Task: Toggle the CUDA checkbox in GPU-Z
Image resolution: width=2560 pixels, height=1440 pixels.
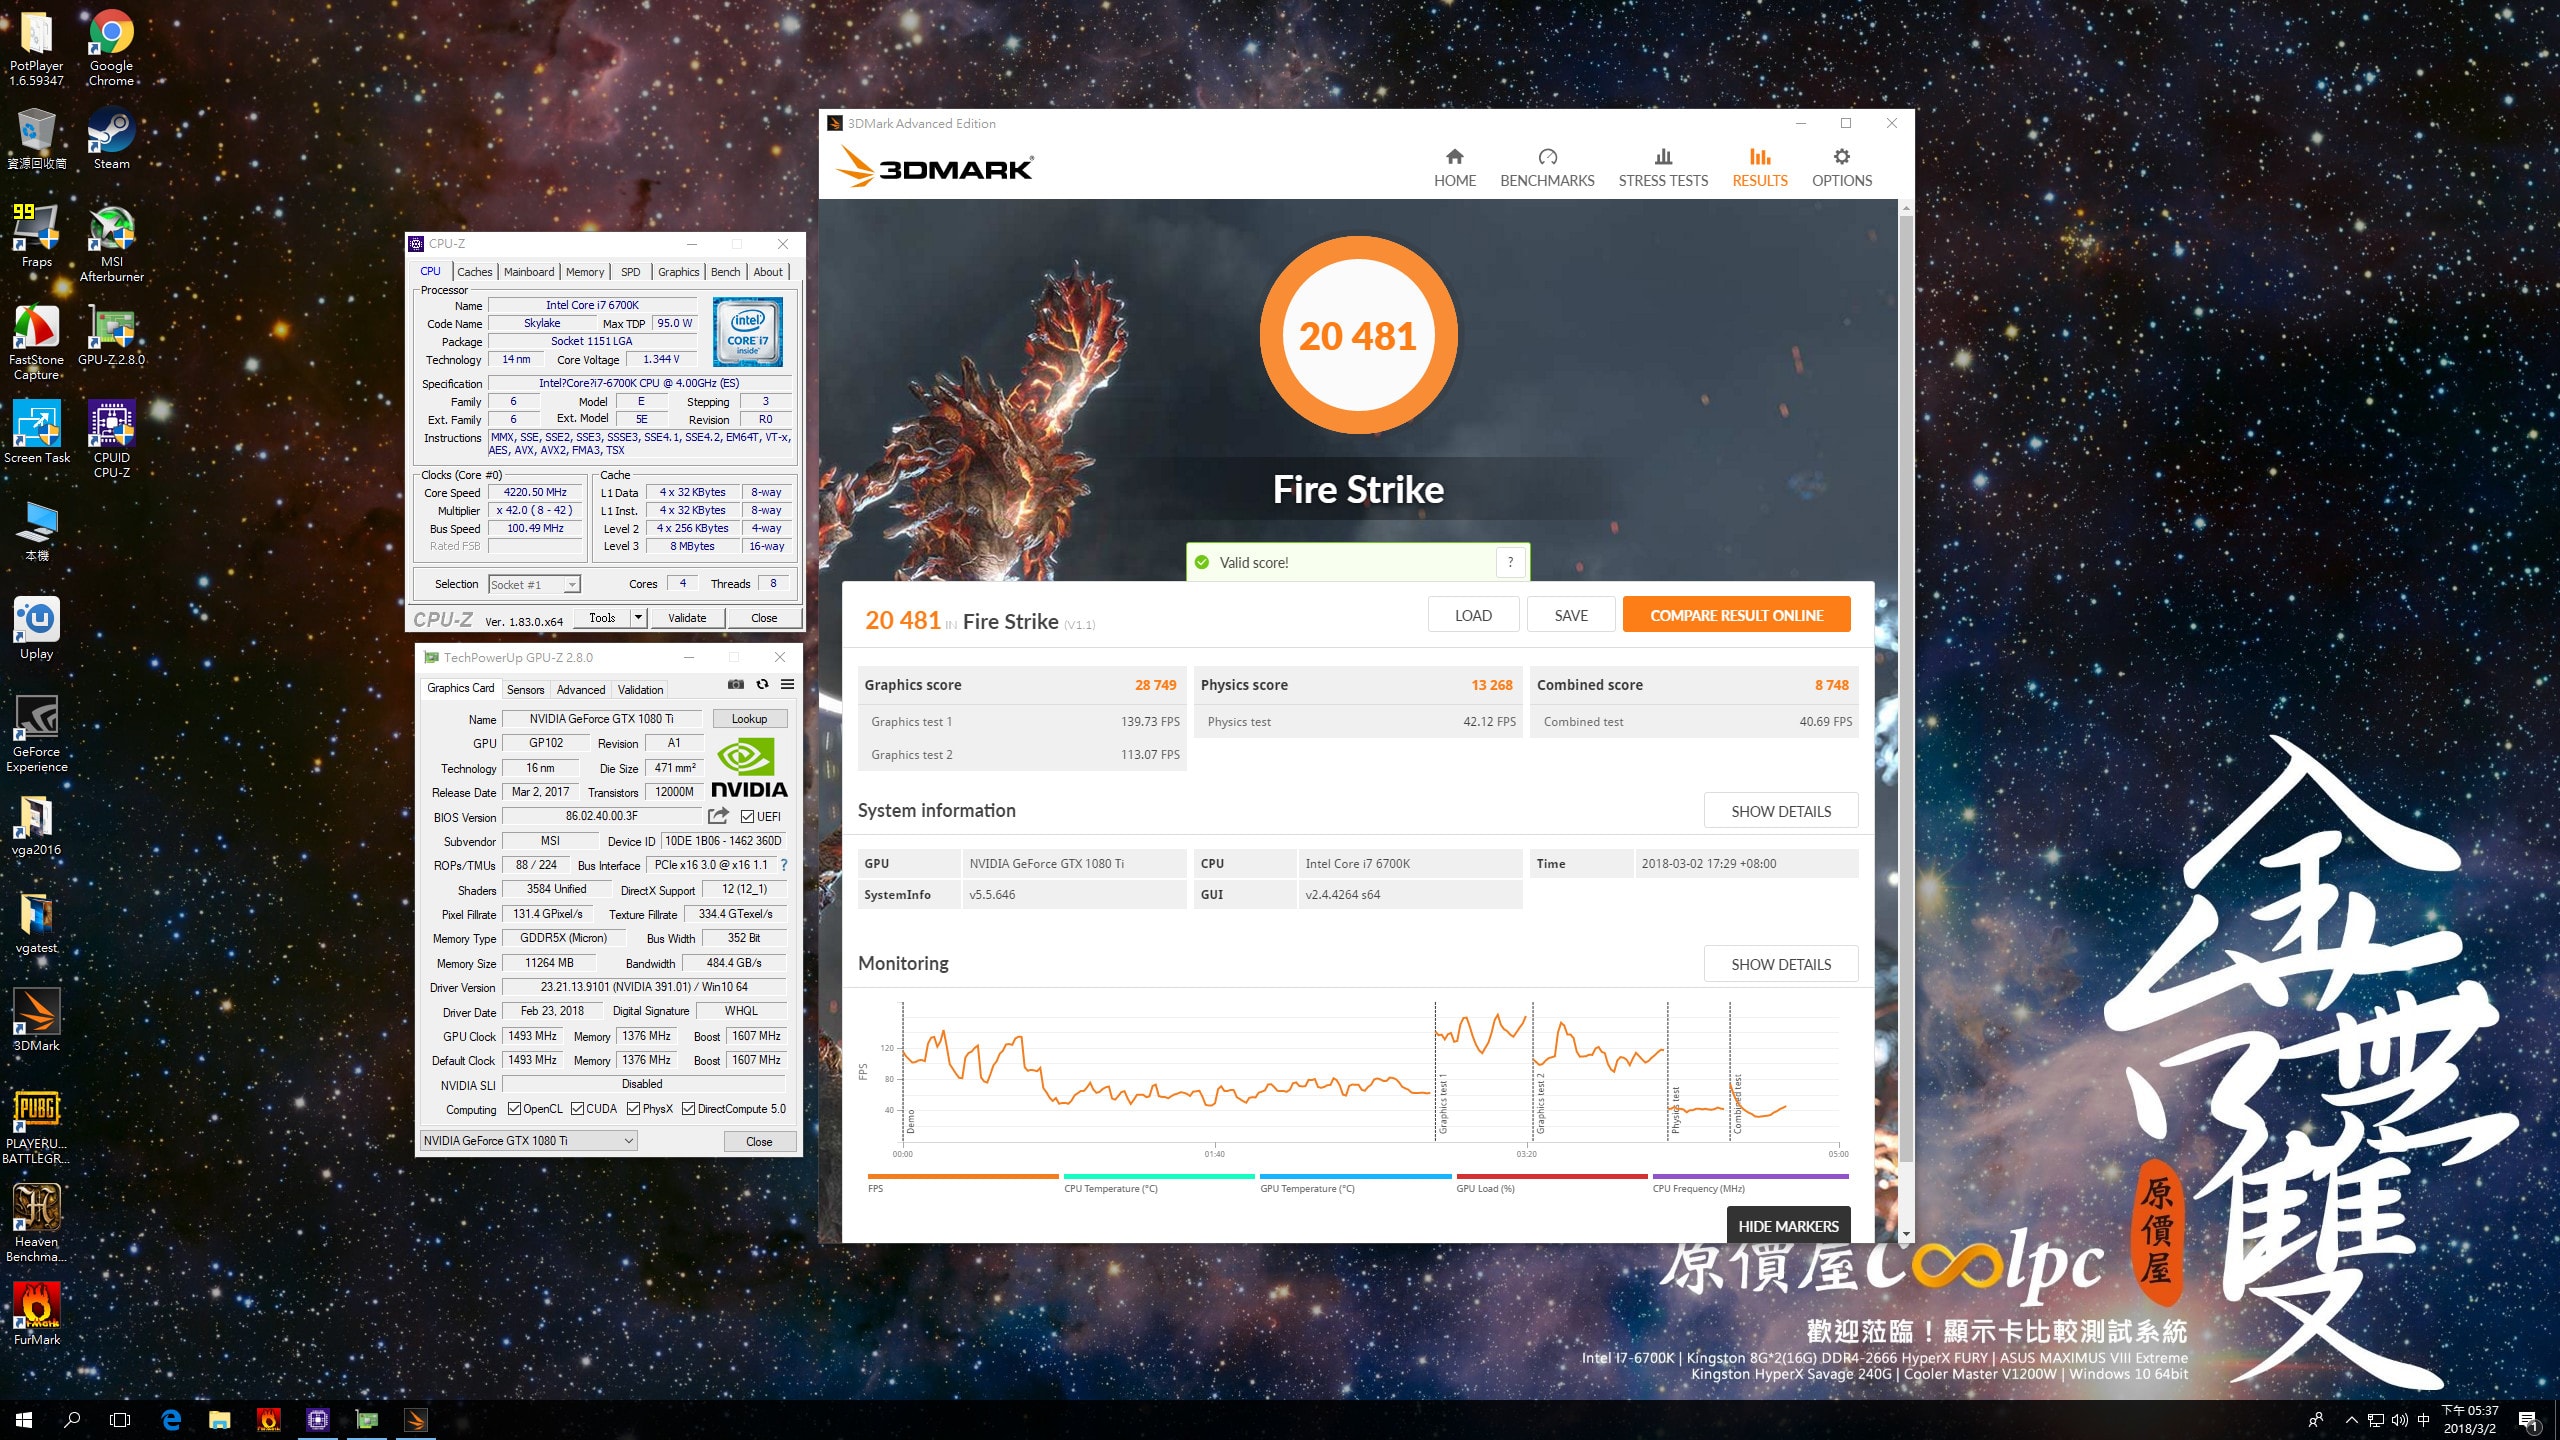Action: tap(577, 1108)
